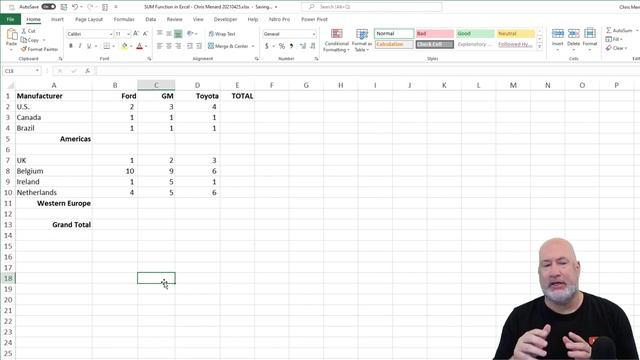The height and width of the screenshot is (360, 640).
Task: Toggle Bold formatting
Action: point(71,46)
